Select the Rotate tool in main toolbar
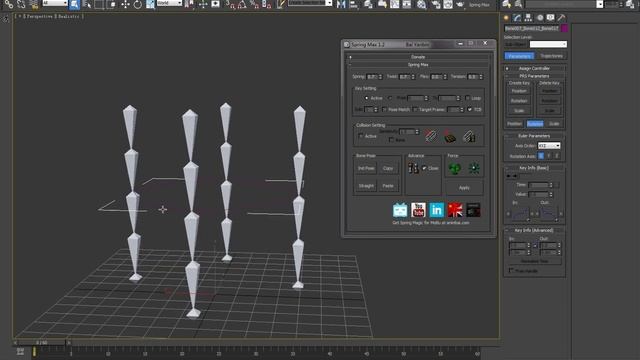This screenshot has width=640, height=360. (x=138, y=4)
